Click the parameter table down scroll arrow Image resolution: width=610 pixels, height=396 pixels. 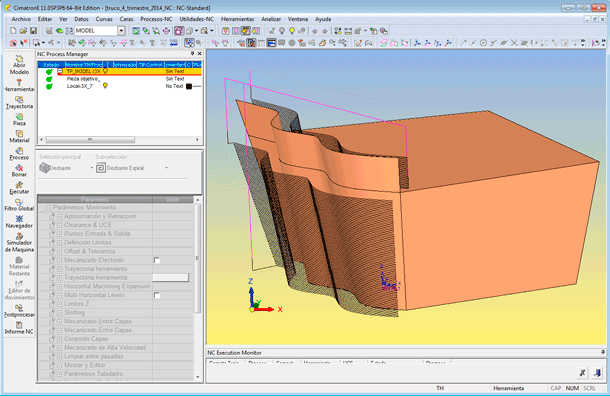[198, 377]
